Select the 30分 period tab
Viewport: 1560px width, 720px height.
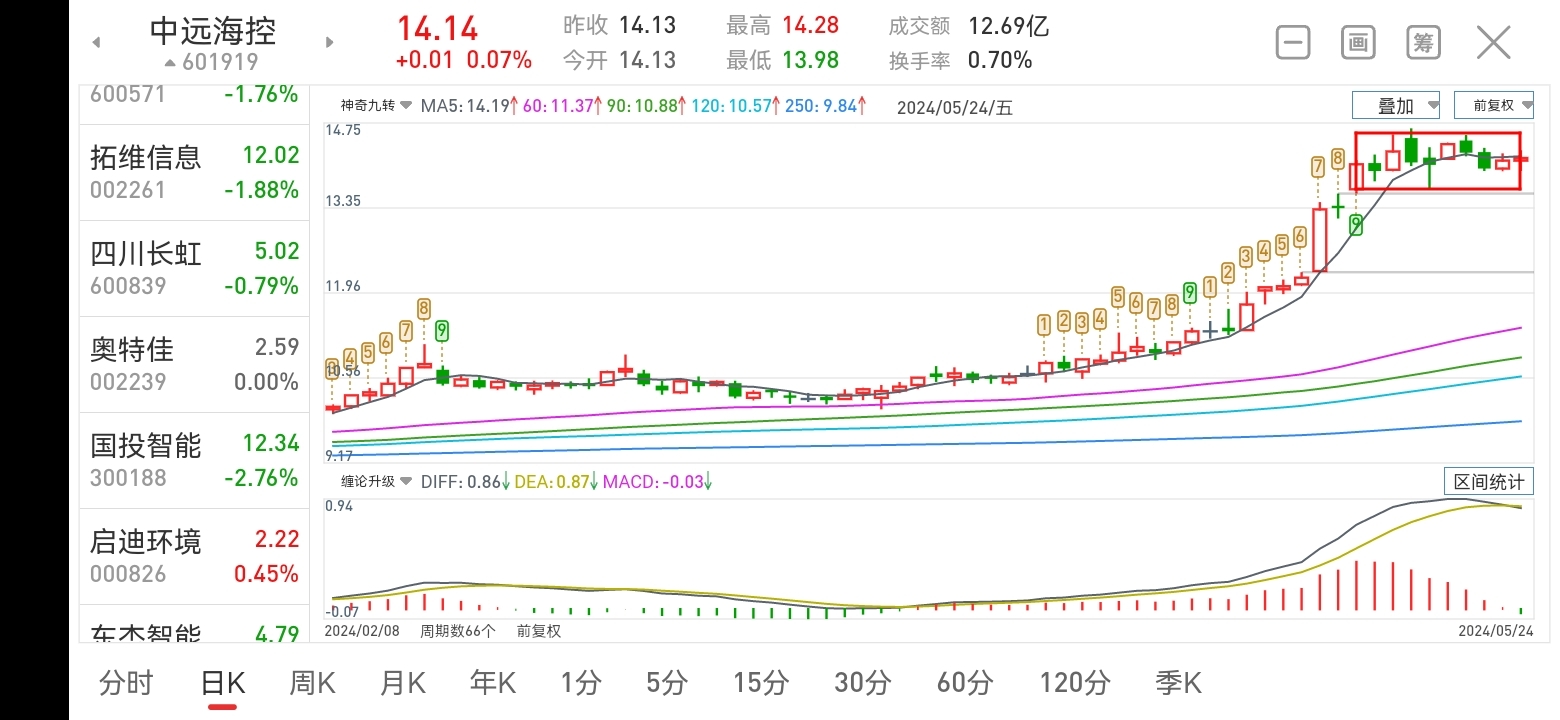[863, 683]
